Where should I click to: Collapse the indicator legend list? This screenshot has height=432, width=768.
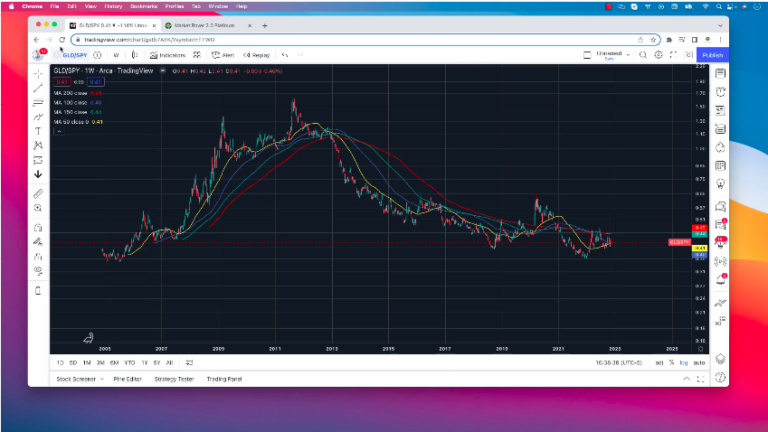59,131
